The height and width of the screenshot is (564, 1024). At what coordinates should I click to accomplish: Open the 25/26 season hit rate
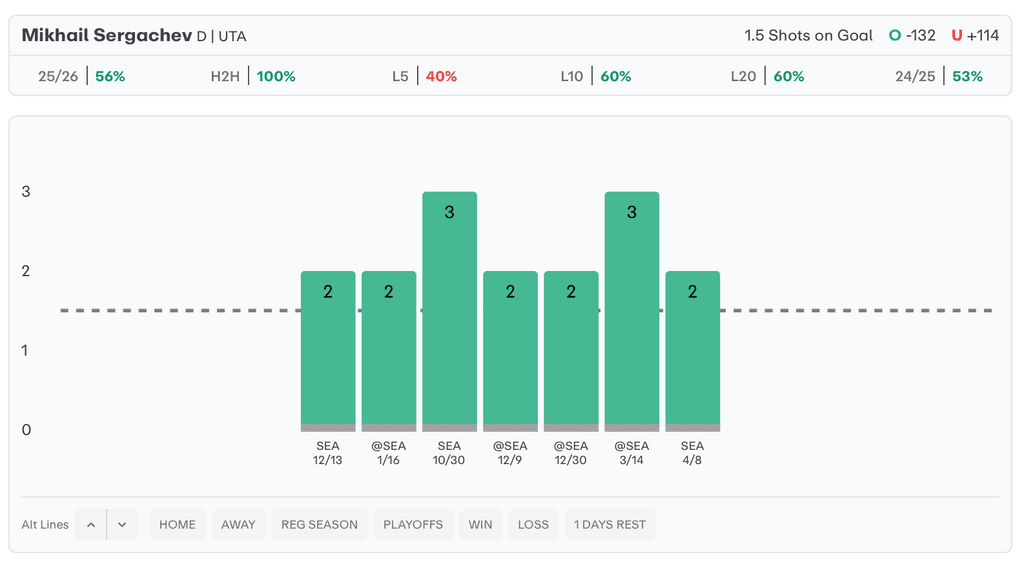[81, 76]
